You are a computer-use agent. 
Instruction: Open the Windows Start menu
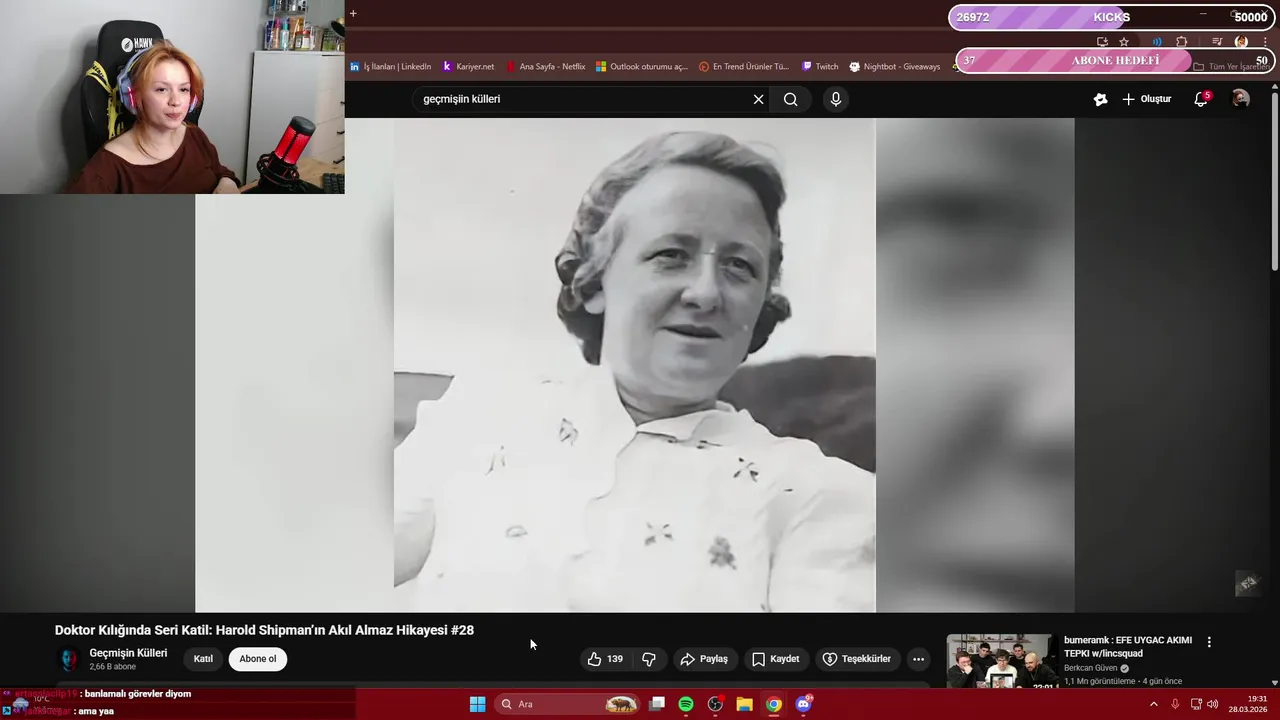pyautogui.click(x=478, y=704)
